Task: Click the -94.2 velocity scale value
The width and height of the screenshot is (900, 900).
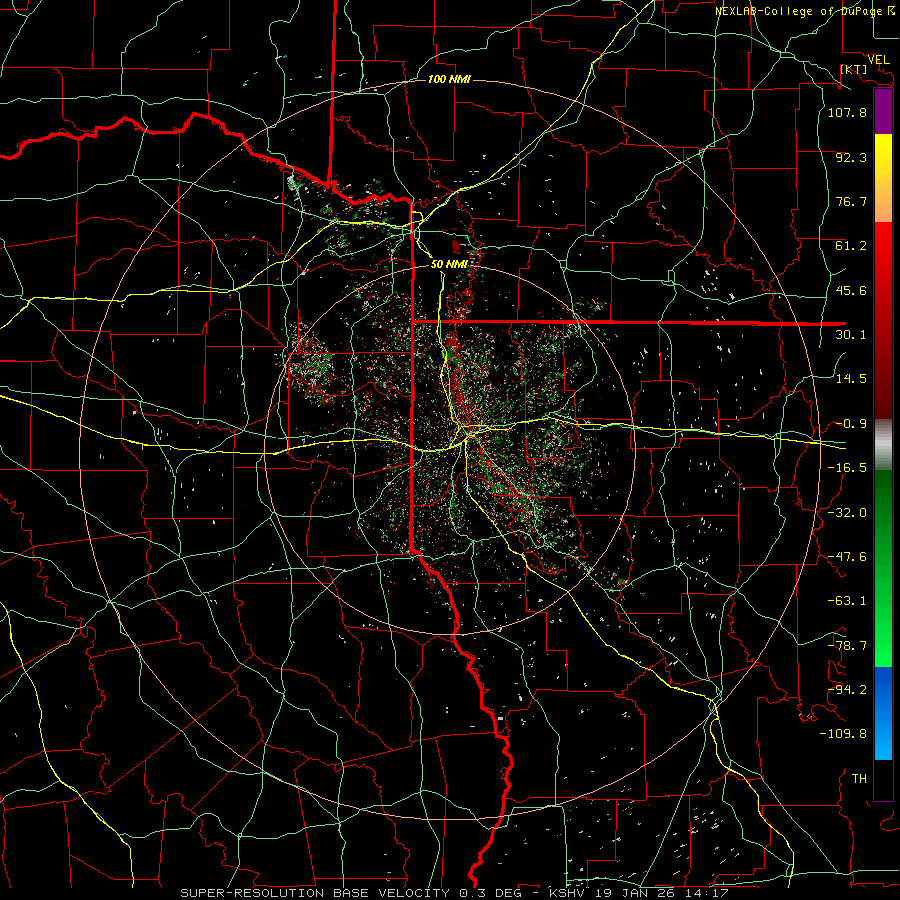Action: [x=847, y=690]
